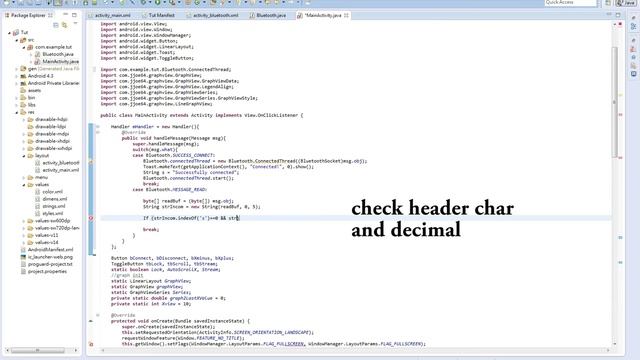Viewport: 640px width, 360px height.
Task: Expand the gen folder node
Action: pos(17,69)
